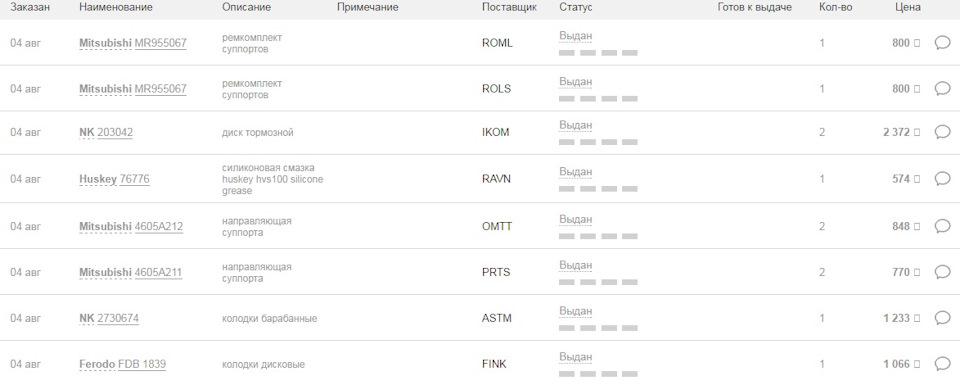The image size is (960, 385).
Task: Sort by Цена column header
Action: (907, 7)
